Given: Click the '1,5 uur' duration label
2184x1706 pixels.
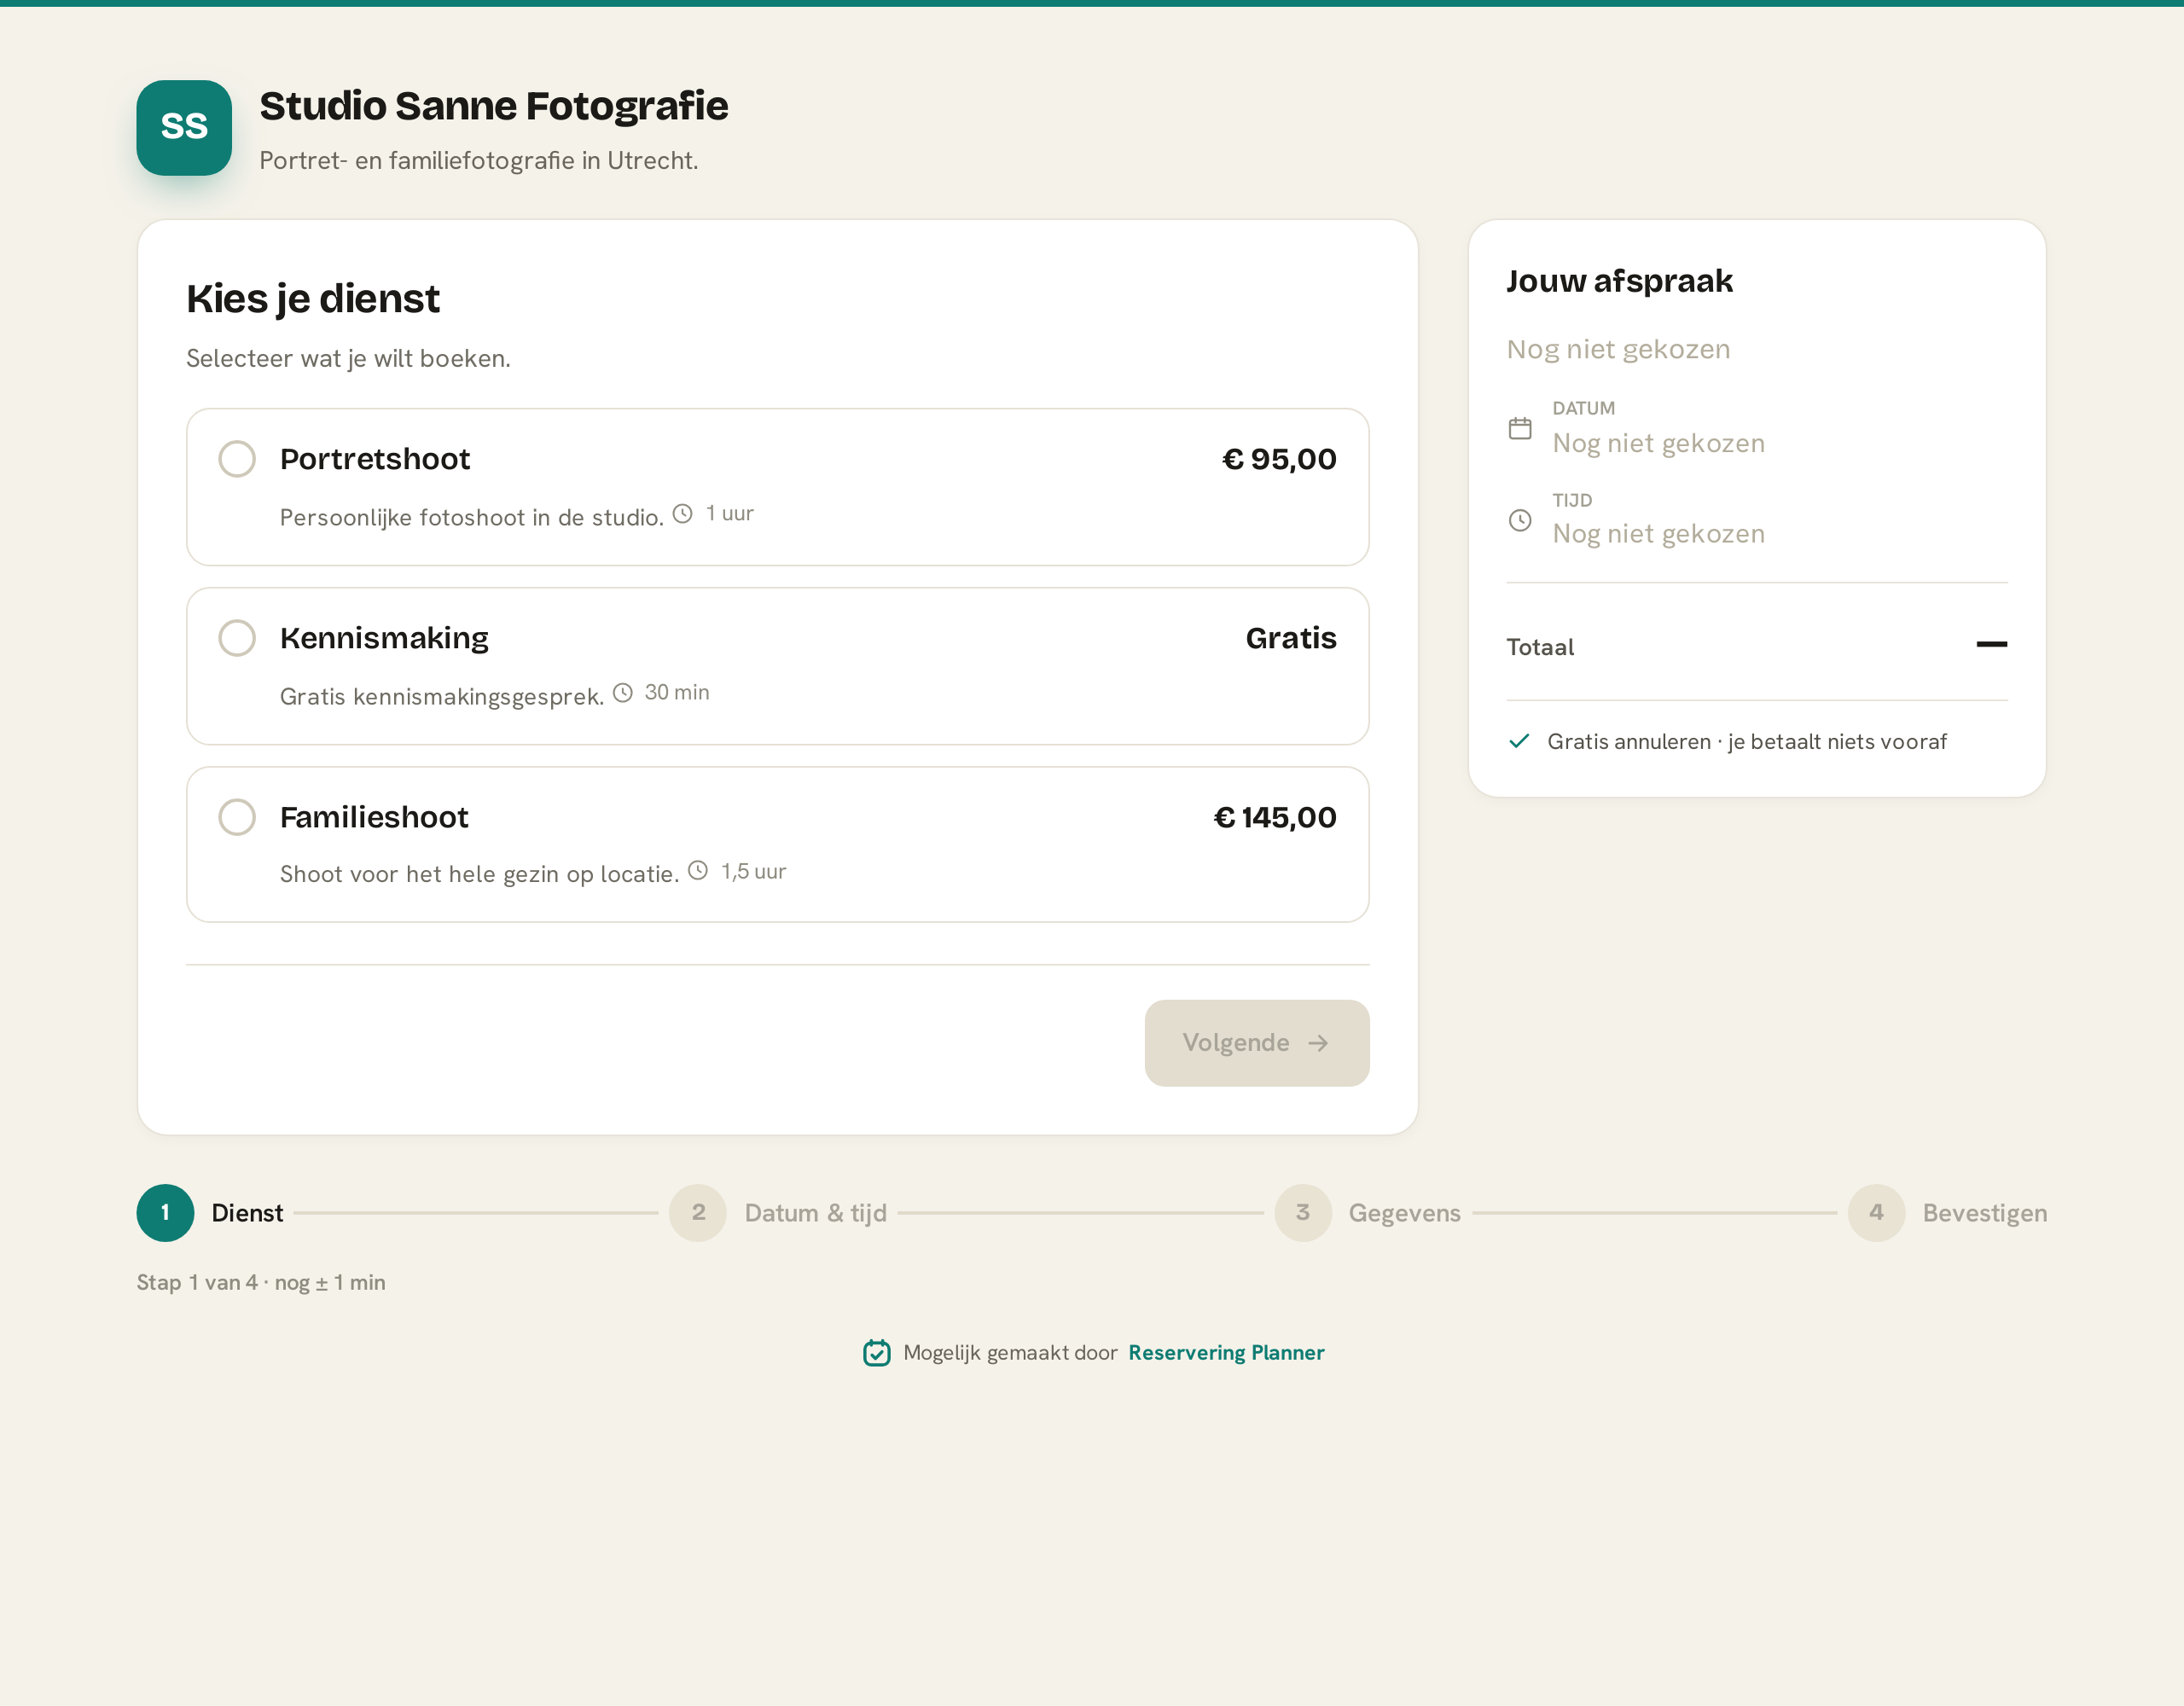Looking at the screenshot, I should pos(754,871).
